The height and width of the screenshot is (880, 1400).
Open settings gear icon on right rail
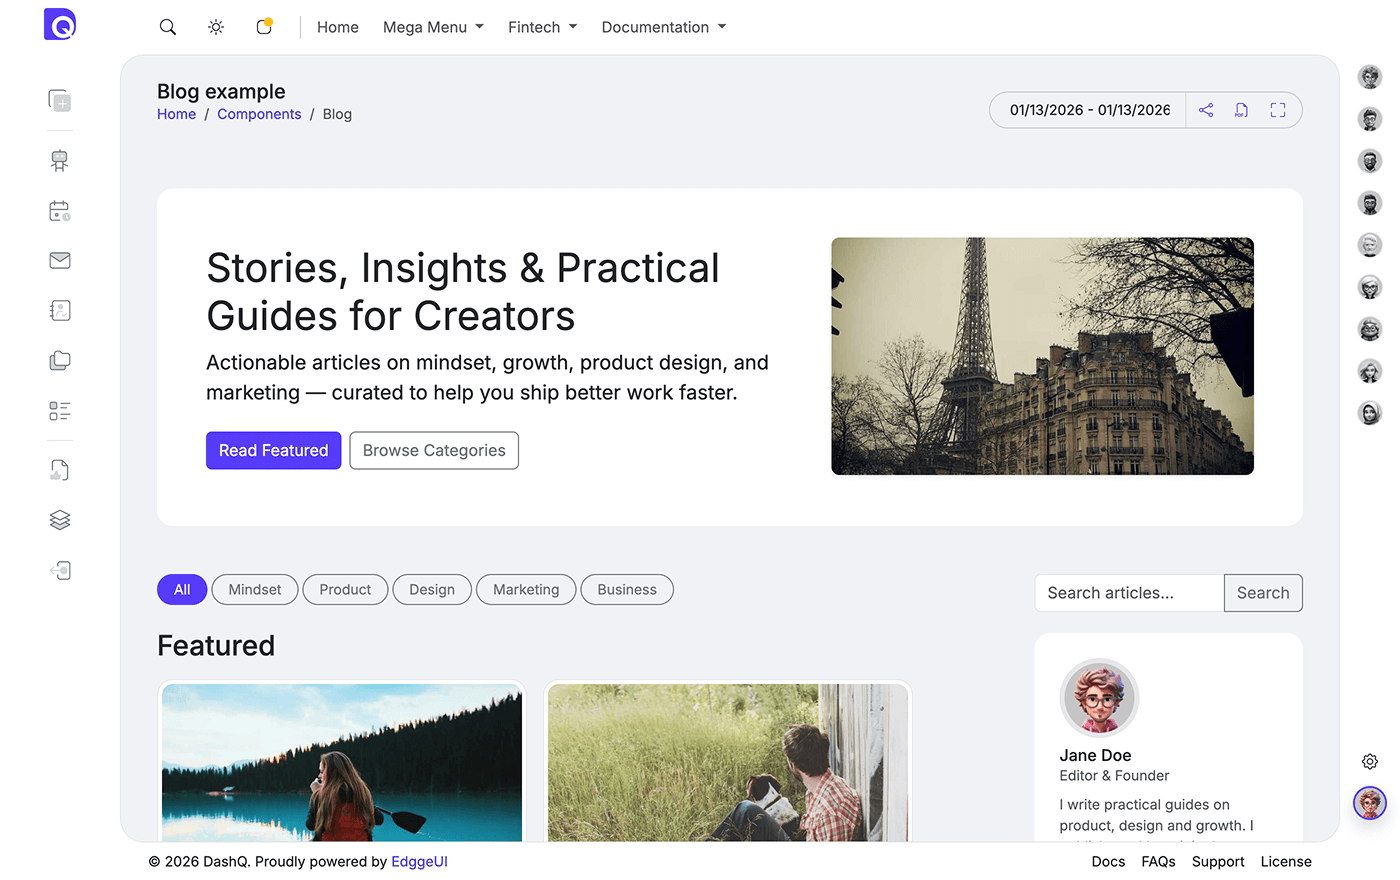click(x=1370, y=762)
